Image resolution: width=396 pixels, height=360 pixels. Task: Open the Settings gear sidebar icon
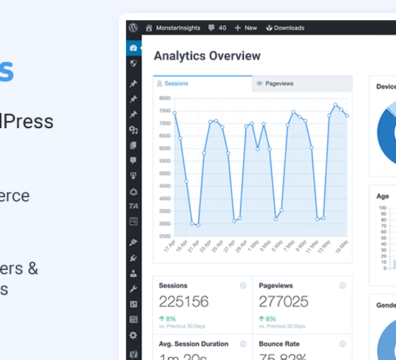(x=133, y=335)
